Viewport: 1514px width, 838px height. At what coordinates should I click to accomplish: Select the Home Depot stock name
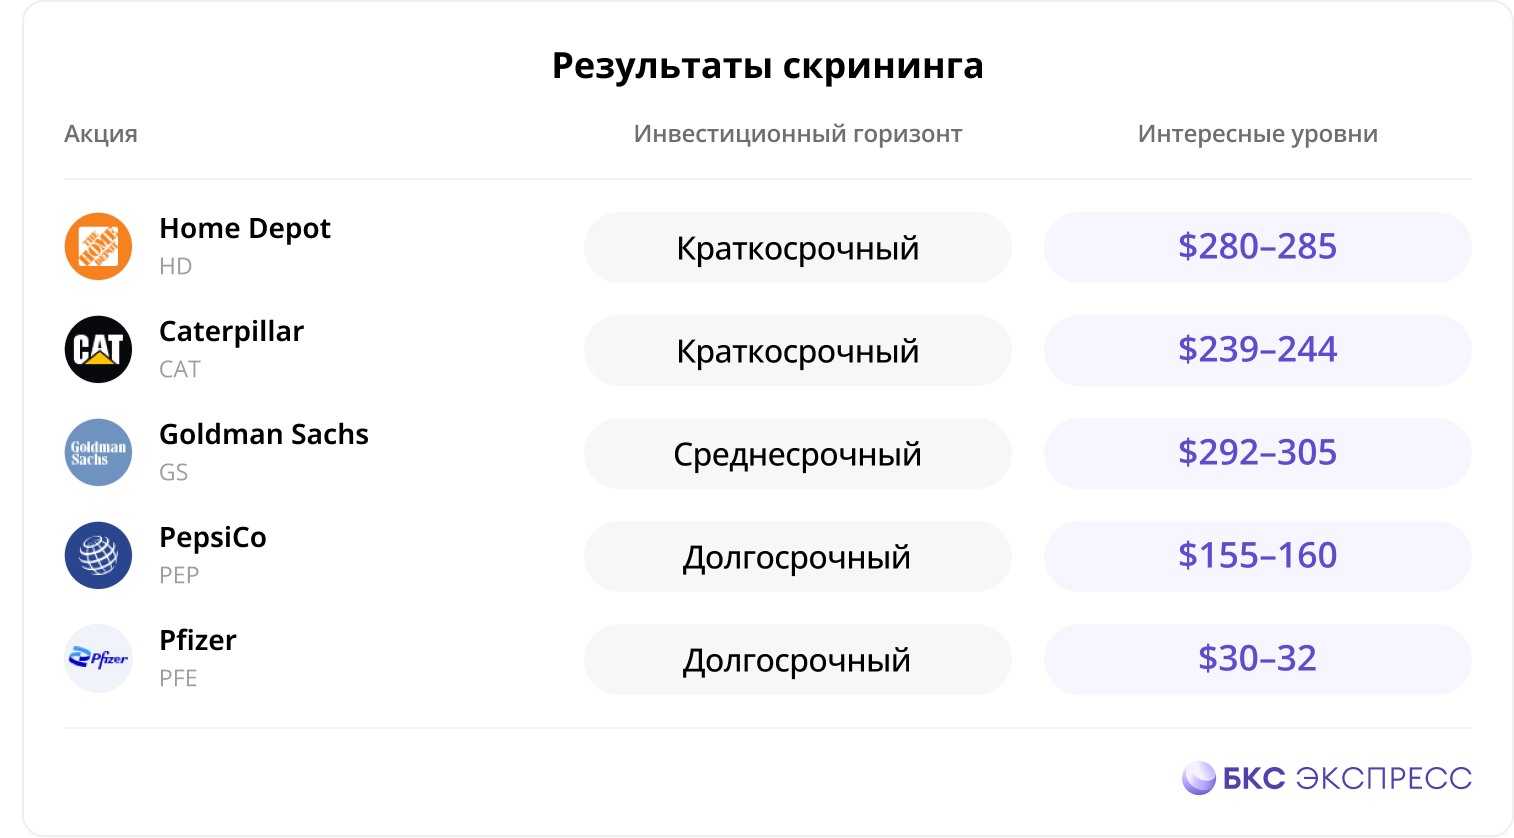point(245,229)
